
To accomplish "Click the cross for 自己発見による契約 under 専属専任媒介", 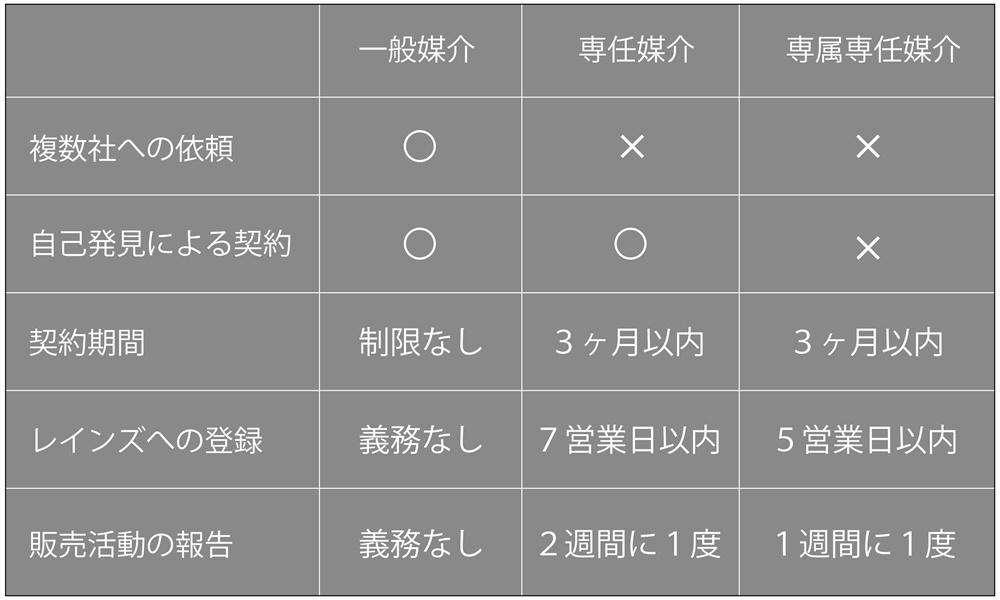I will point(868,248).
